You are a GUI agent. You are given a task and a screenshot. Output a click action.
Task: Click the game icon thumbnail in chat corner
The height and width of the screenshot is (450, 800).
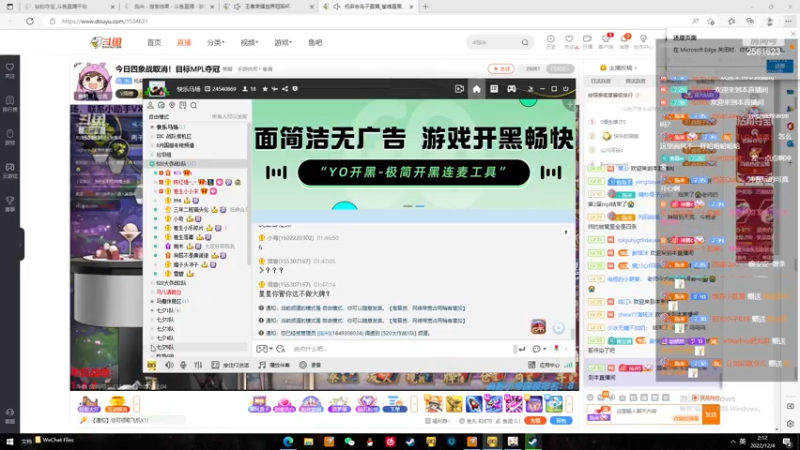pos(538,327)
